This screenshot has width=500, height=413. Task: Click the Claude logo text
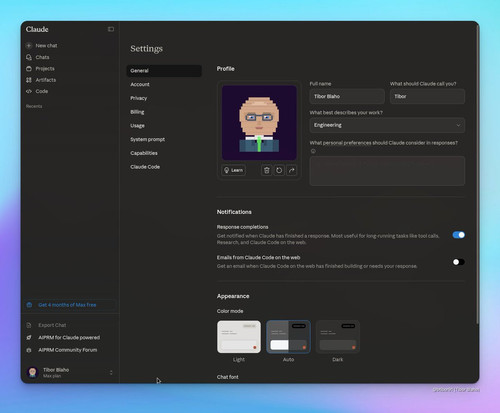[x=37, y=29]
